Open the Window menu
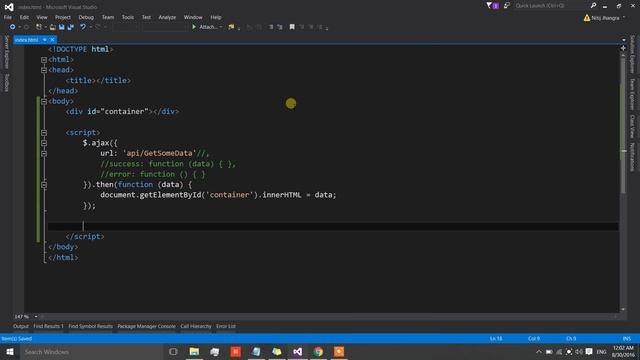640x360 pixels. point(193,17)
